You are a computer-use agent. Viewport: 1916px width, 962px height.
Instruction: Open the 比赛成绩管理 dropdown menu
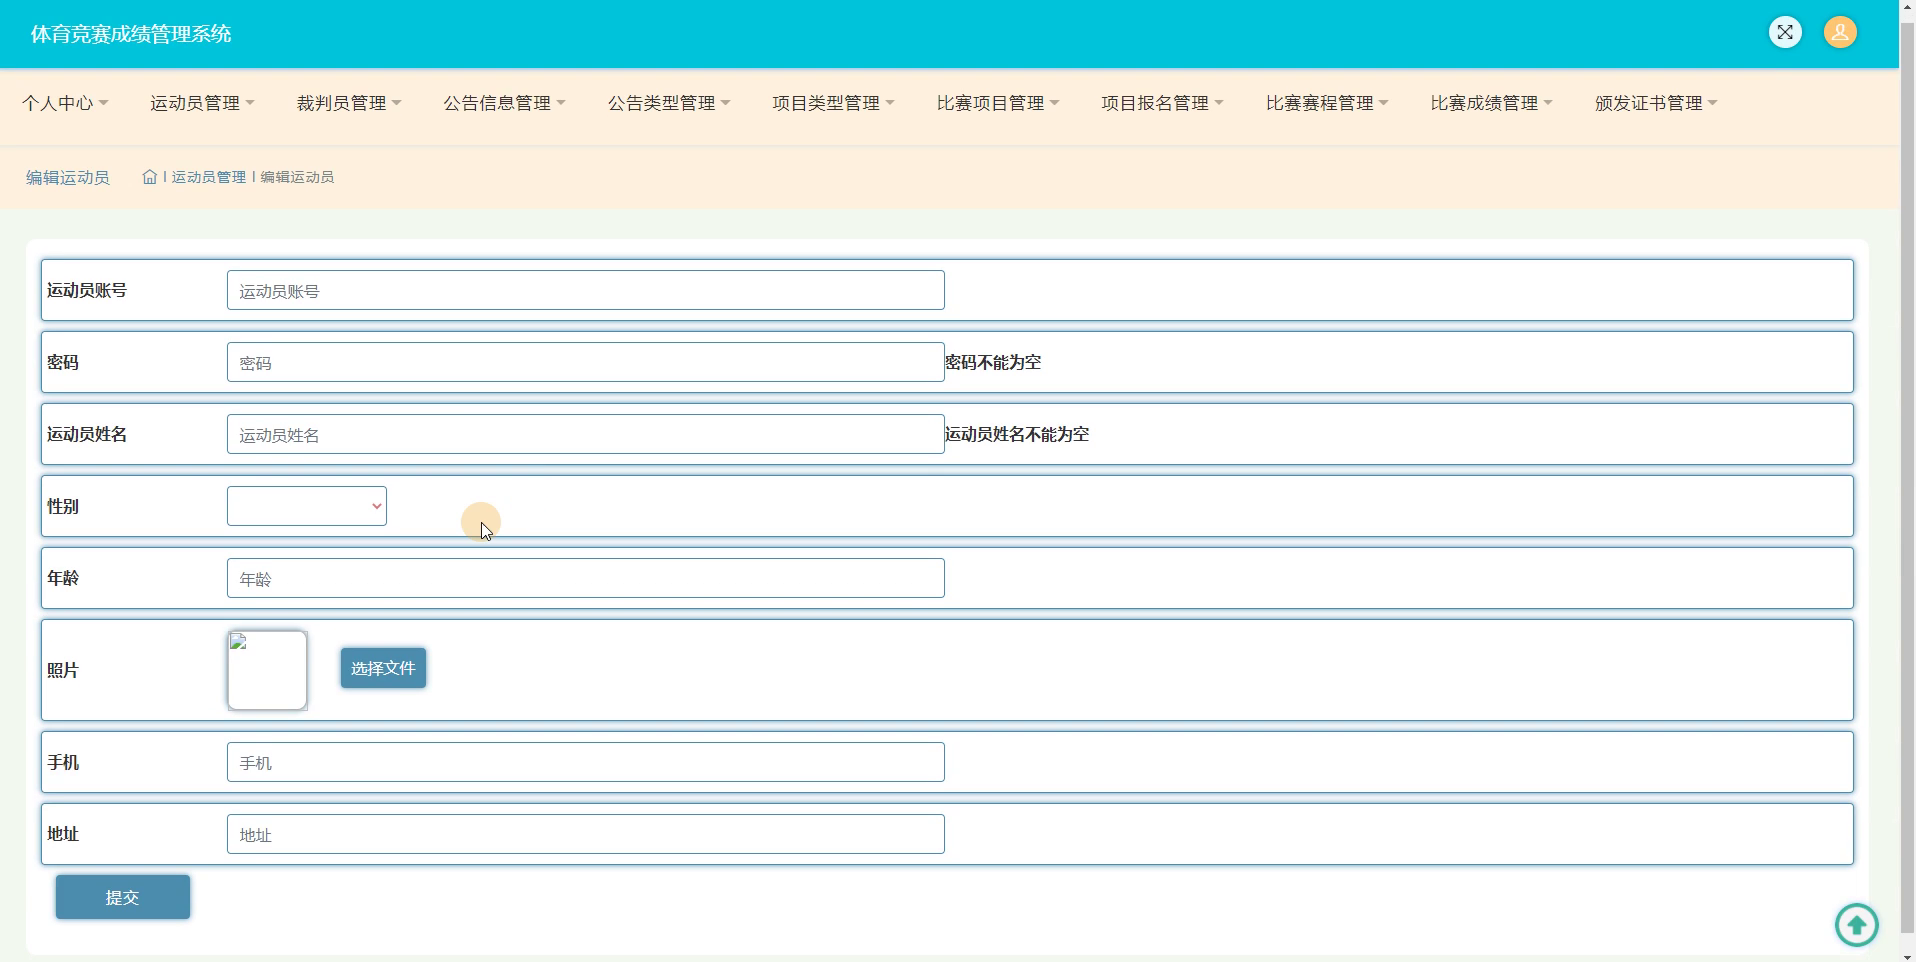click(1491, 103)
